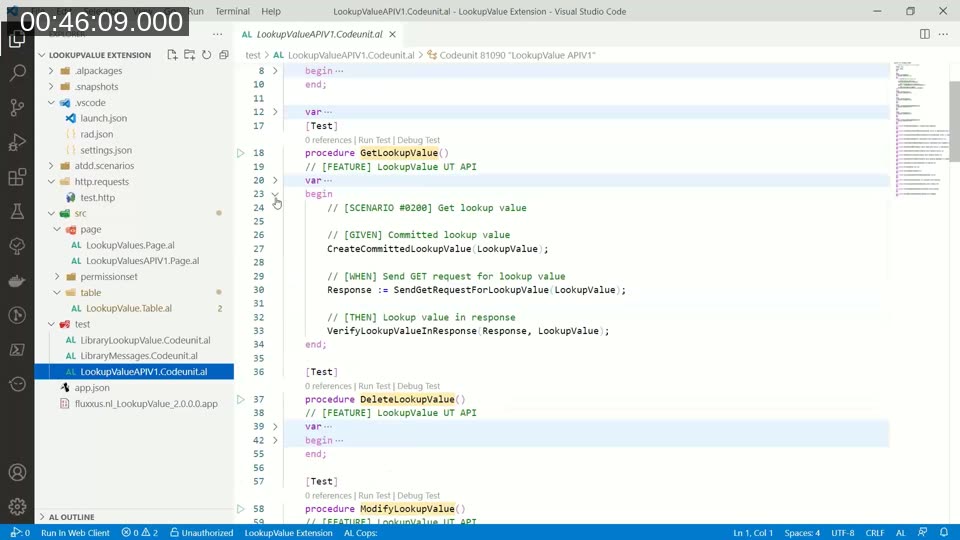Open the Testing beaker view

(x=17, y=211)
